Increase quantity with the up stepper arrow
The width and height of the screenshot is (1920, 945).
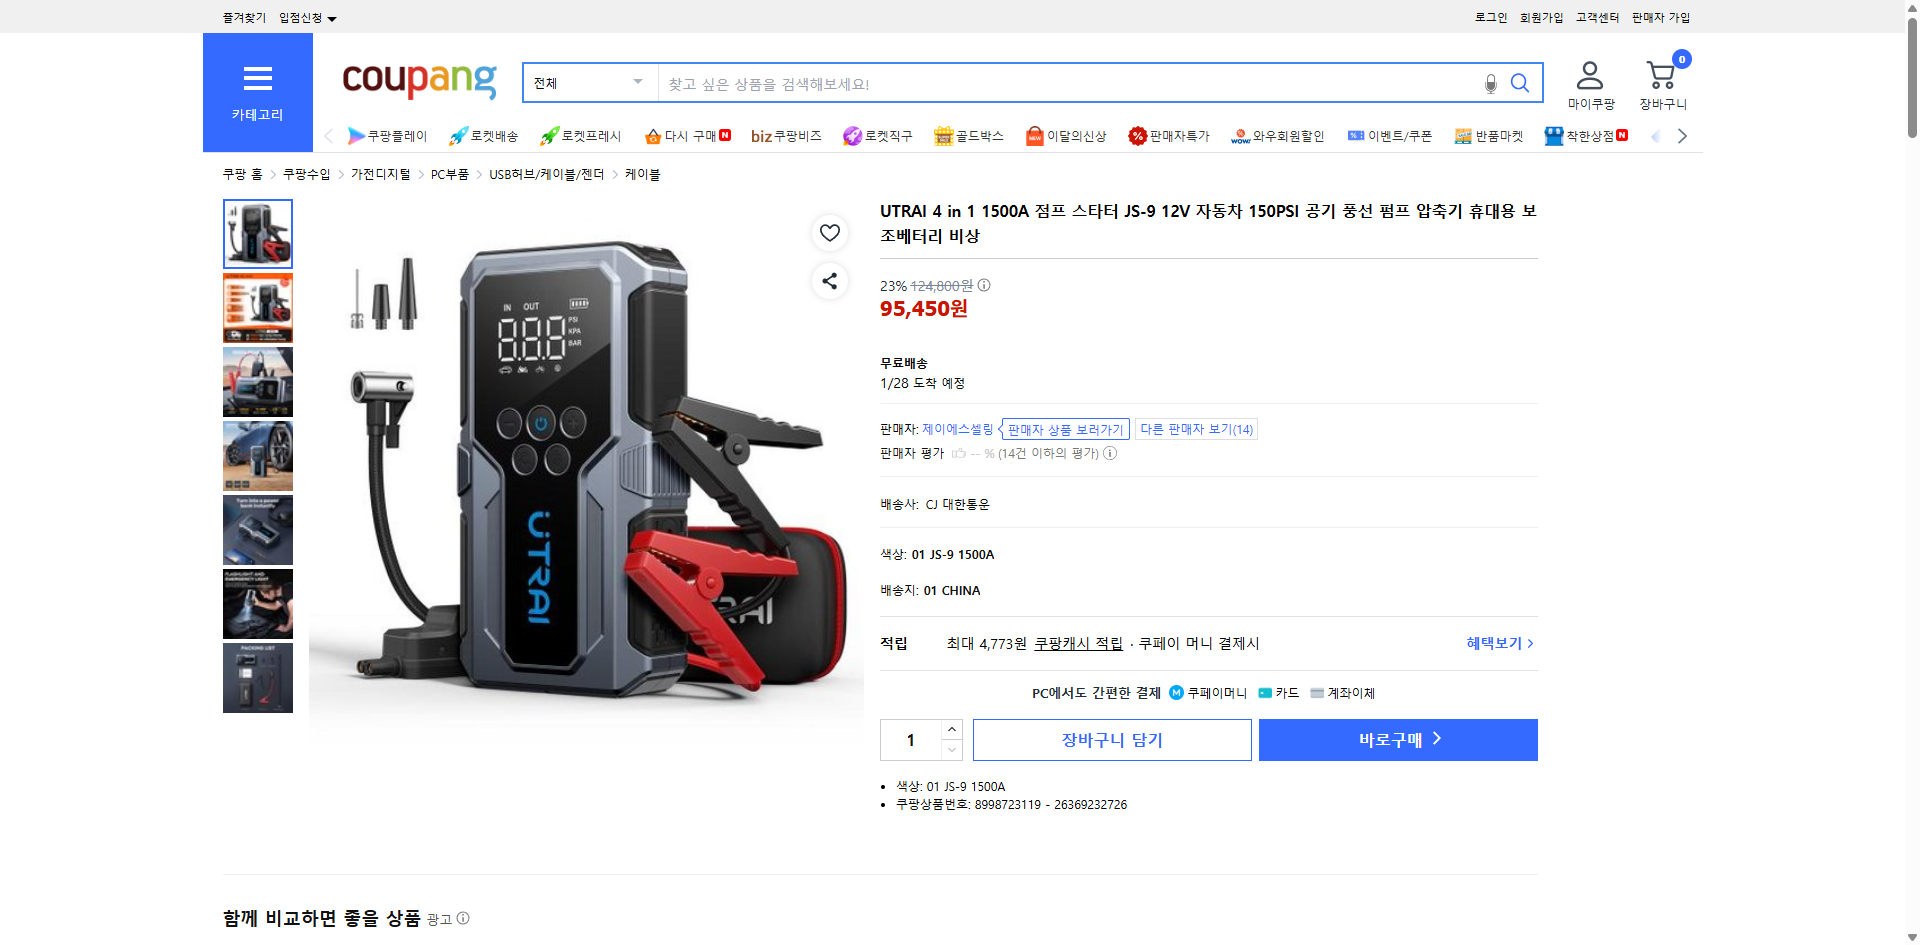pyautogui.click(x=950, y=728)
